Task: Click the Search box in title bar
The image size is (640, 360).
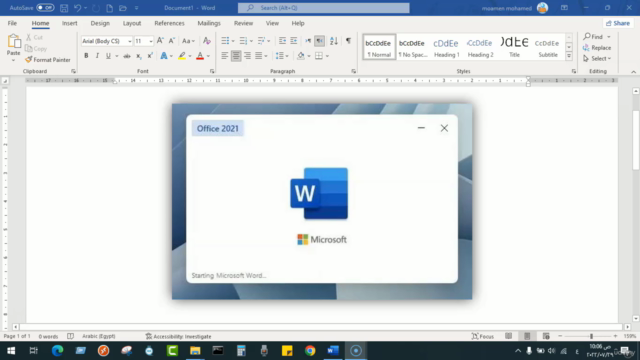Action: coord(324,8)
